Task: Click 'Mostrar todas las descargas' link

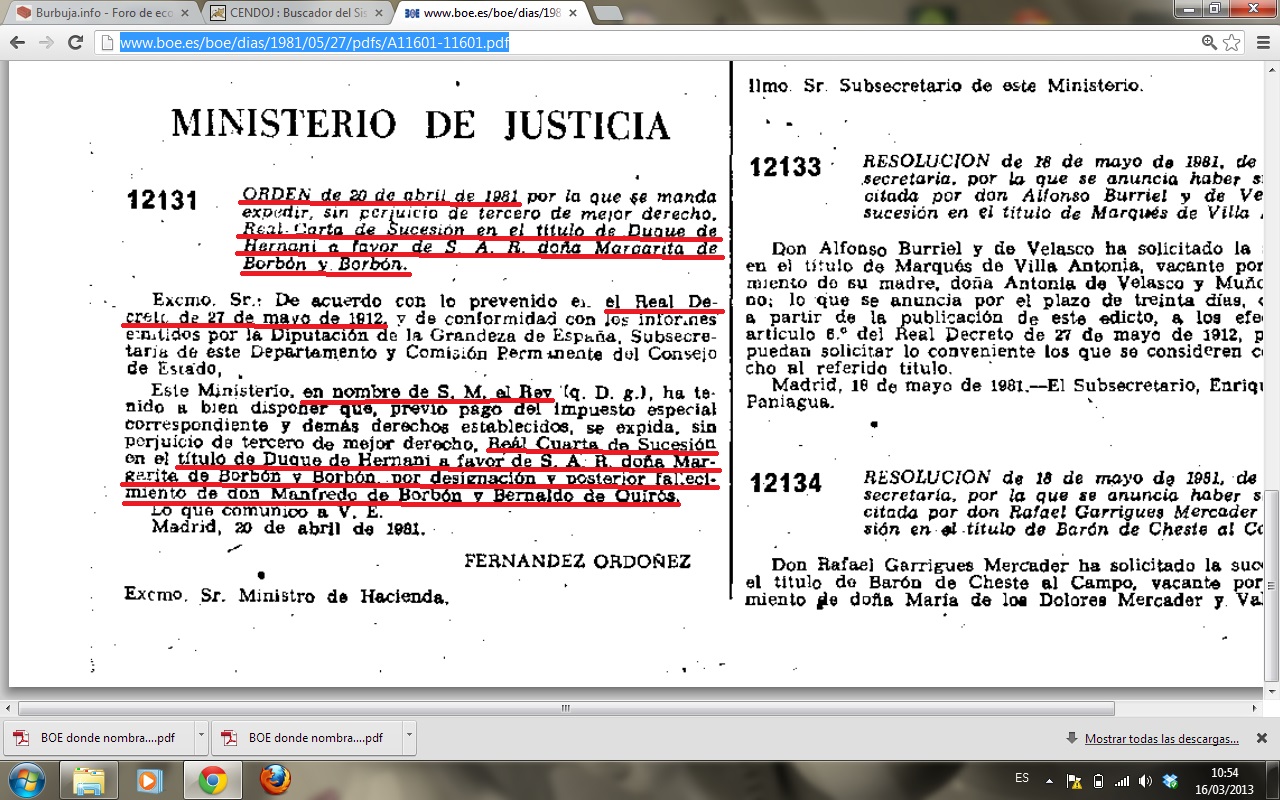Action: click(x=1161, y=739)
